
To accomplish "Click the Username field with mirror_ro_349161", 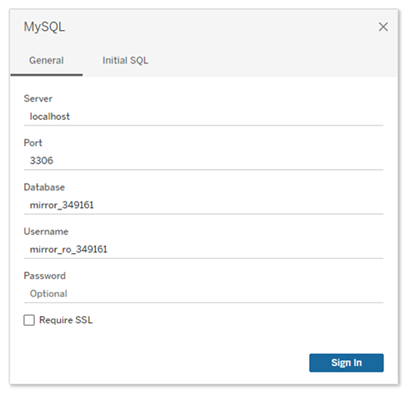I will click(x=204, y=250).
